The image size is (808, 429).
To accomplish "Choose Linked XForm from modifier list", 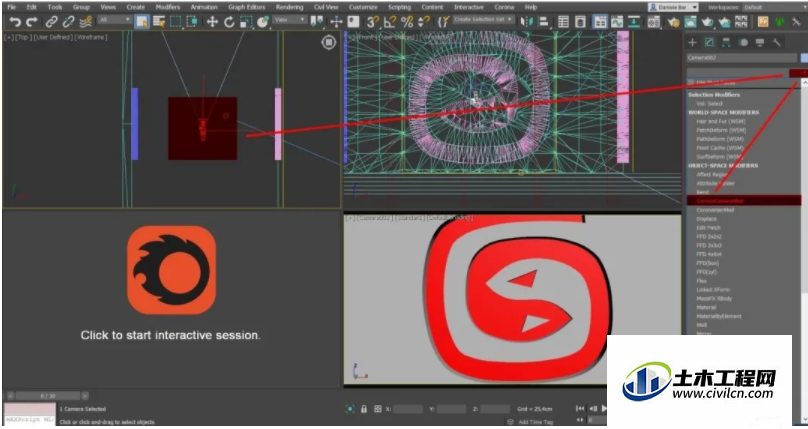I will pyautogui.click(x=712, y=289).
